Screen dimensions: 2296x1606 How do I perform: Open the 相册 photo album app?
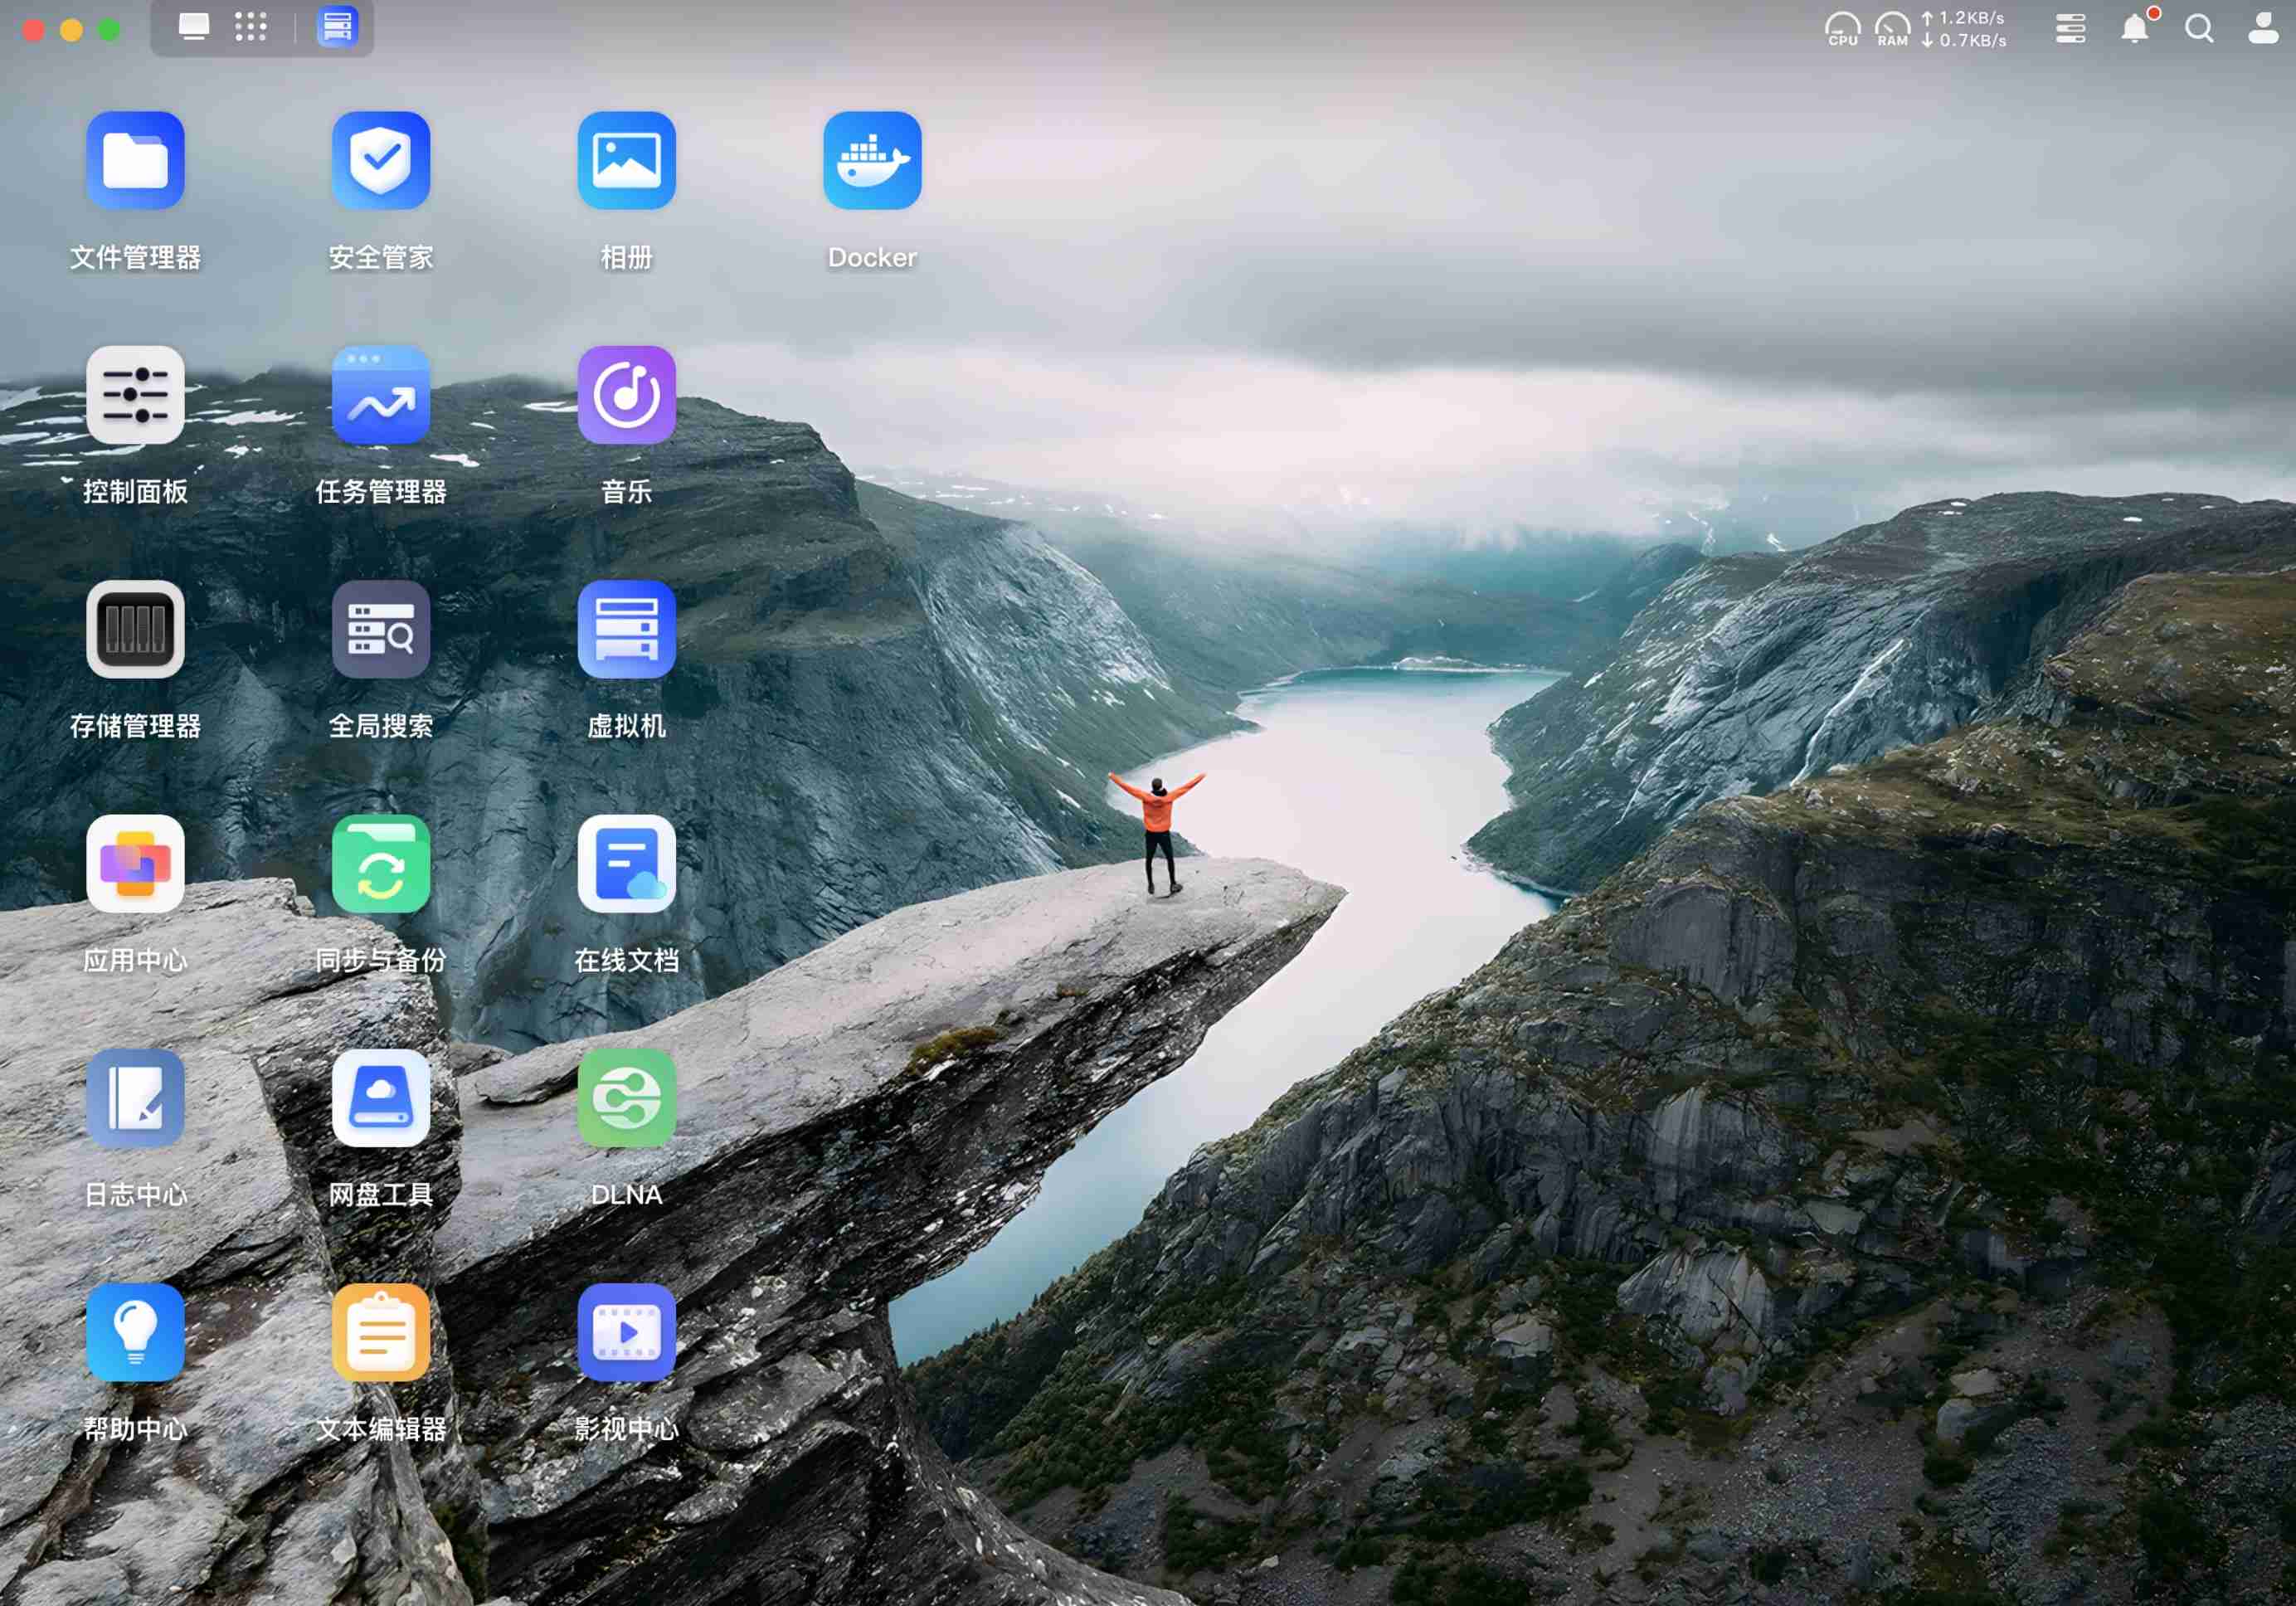[626, 160]
